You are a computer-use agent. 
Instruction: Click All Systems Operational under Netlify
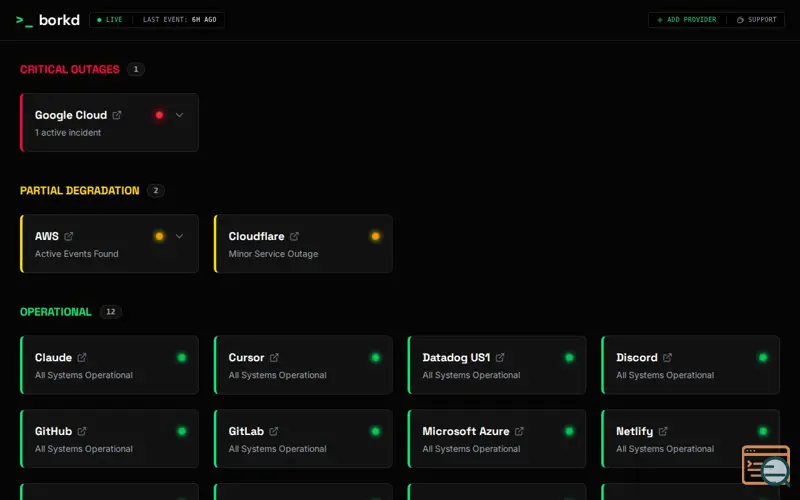(665, 449)
